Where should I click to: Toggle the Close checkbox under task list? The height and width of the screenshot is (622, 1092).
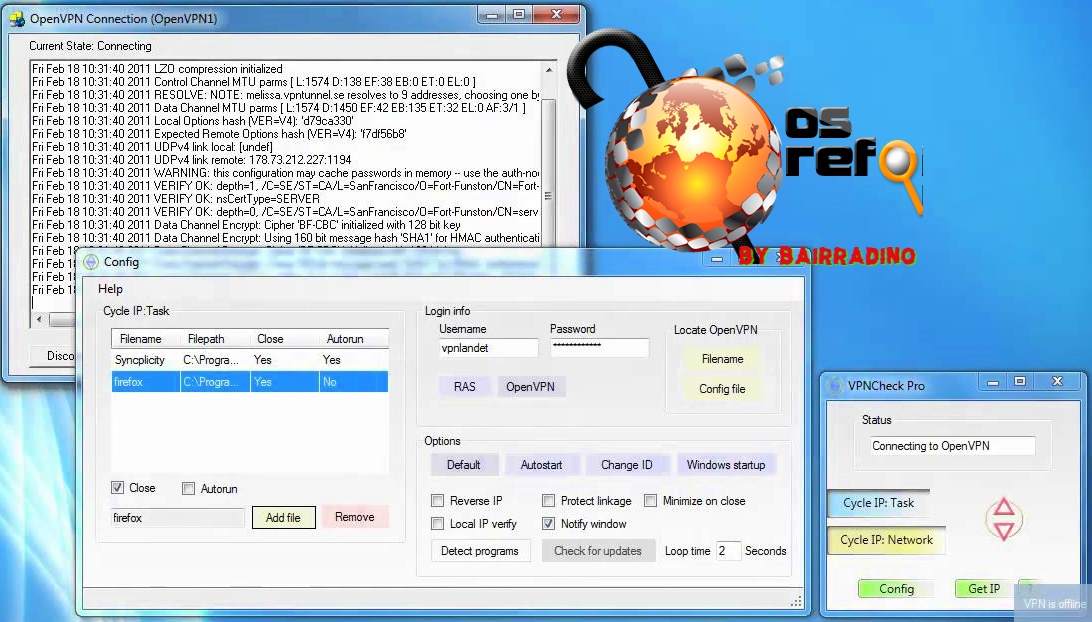coord(118,488)
